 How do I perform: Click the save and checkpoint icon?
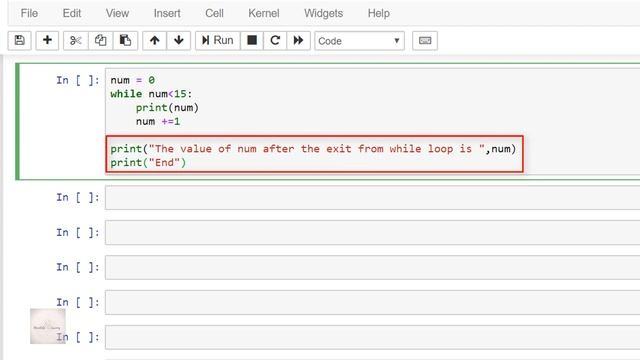point(20,40)
